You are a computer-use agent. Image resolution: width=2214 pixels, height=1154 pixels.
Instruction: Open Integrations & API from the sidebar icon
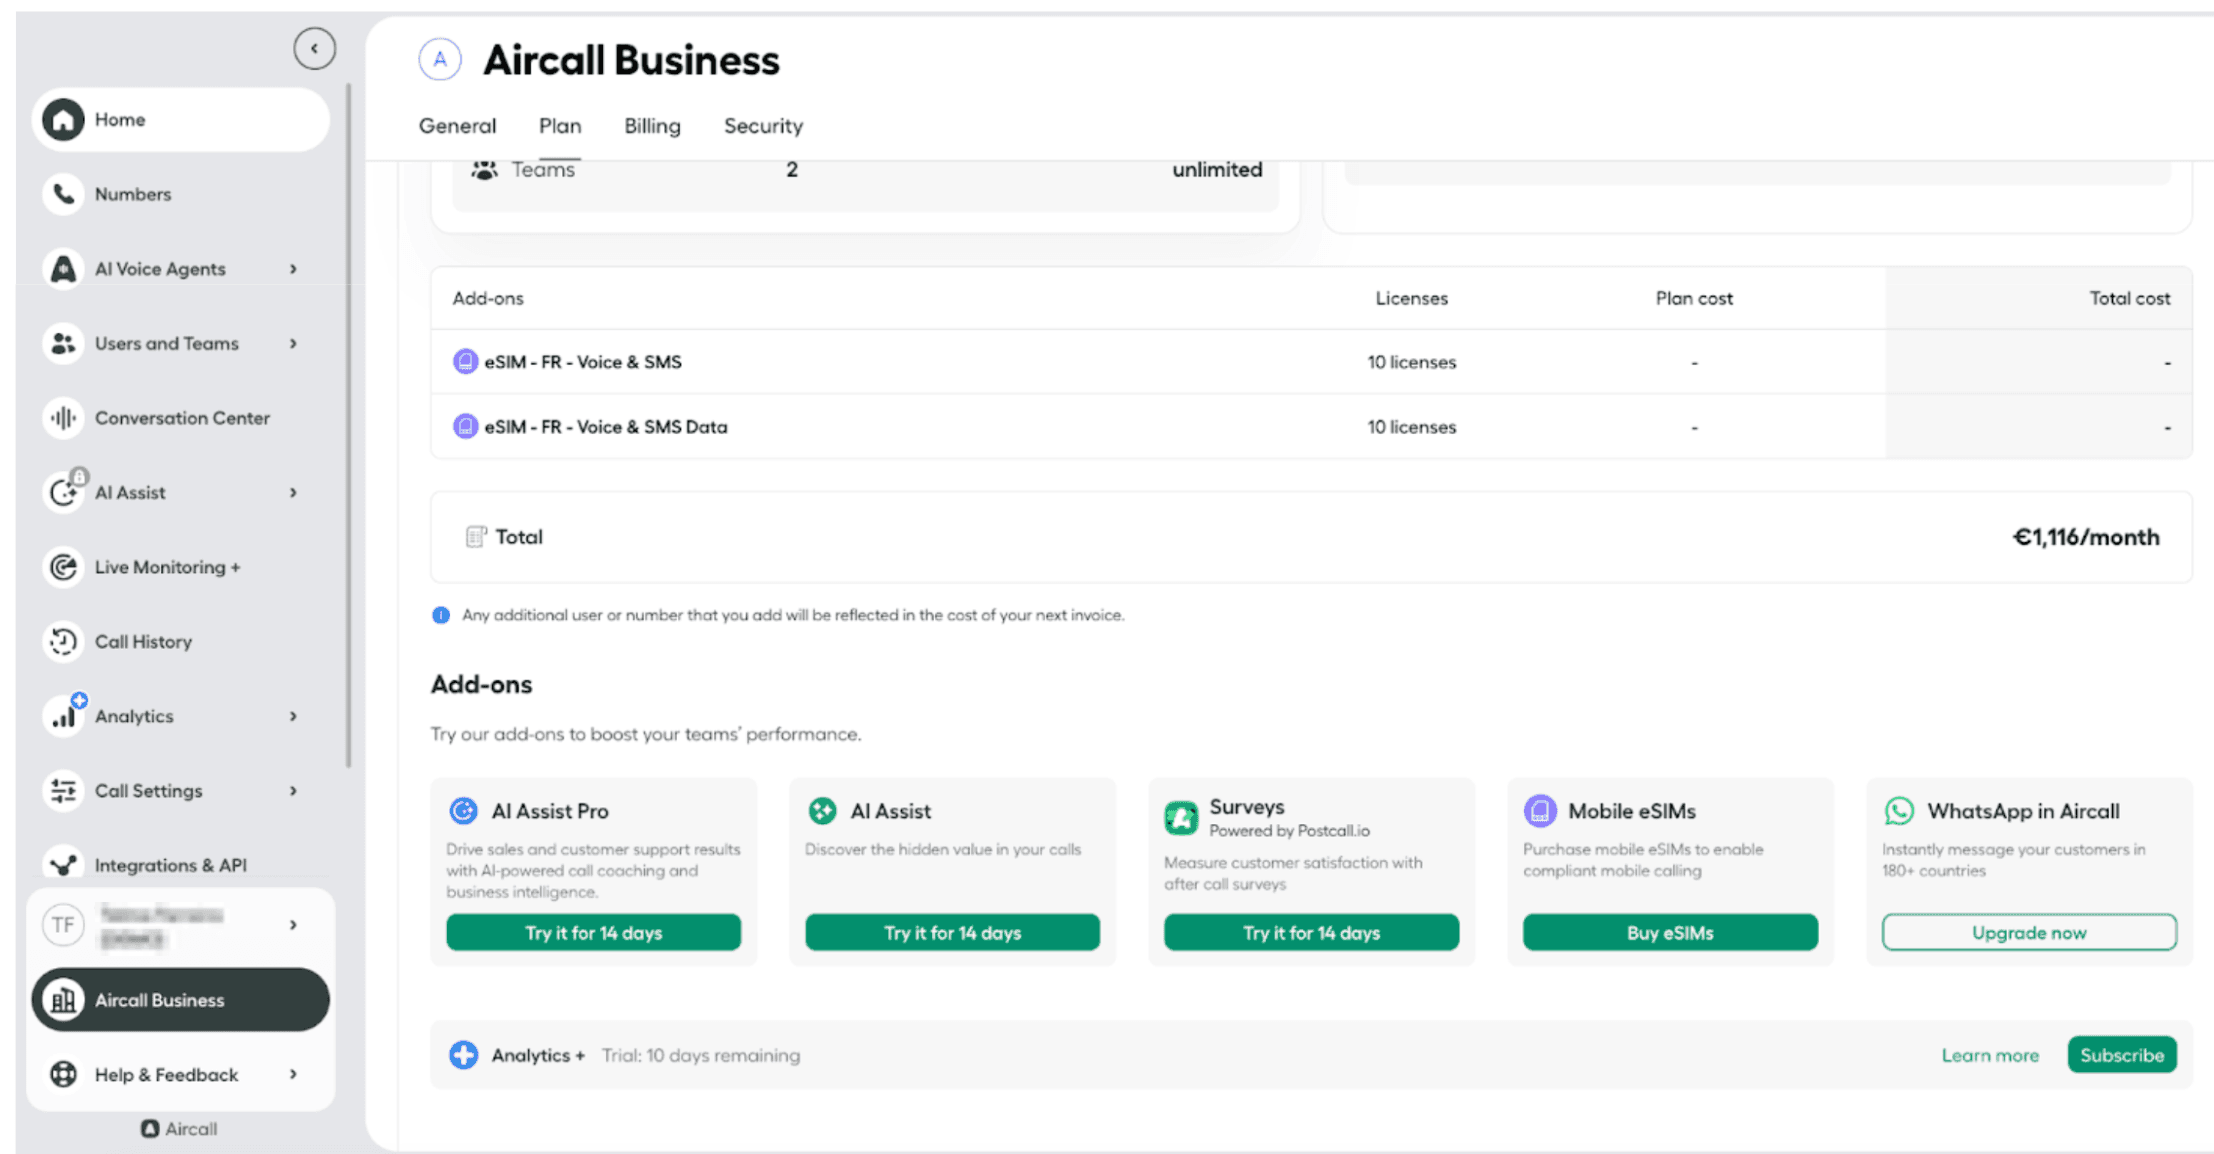(63, 864)
